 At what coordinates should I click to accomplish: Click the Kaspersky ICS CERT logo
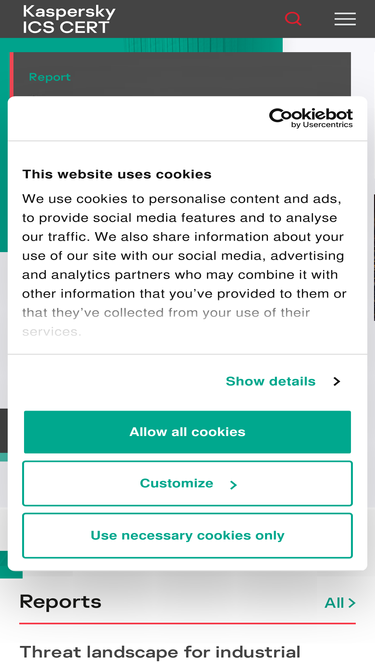pyautogui.click(x=69, y=19)
